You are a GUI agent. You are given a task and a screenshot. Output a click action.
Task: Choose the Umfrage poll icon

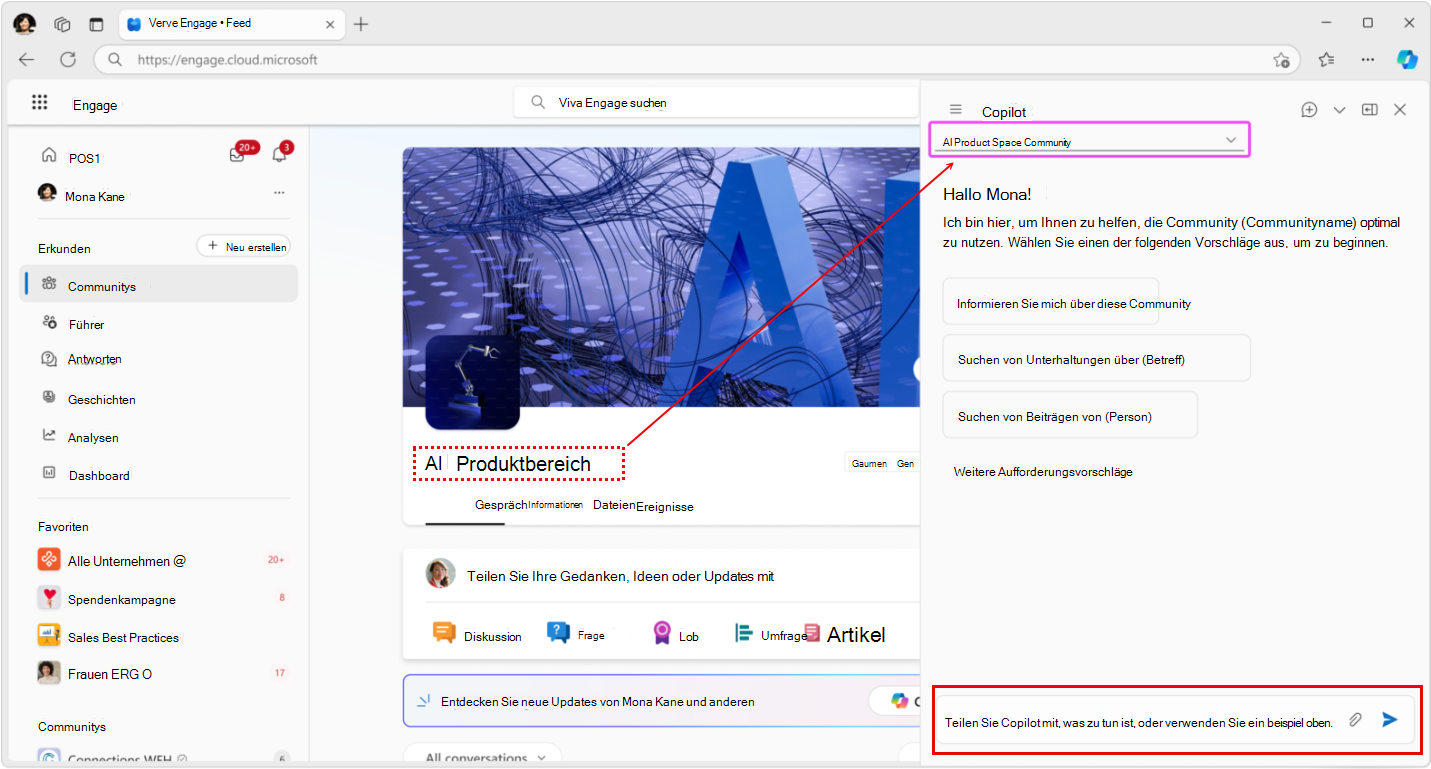coord(744,633)
